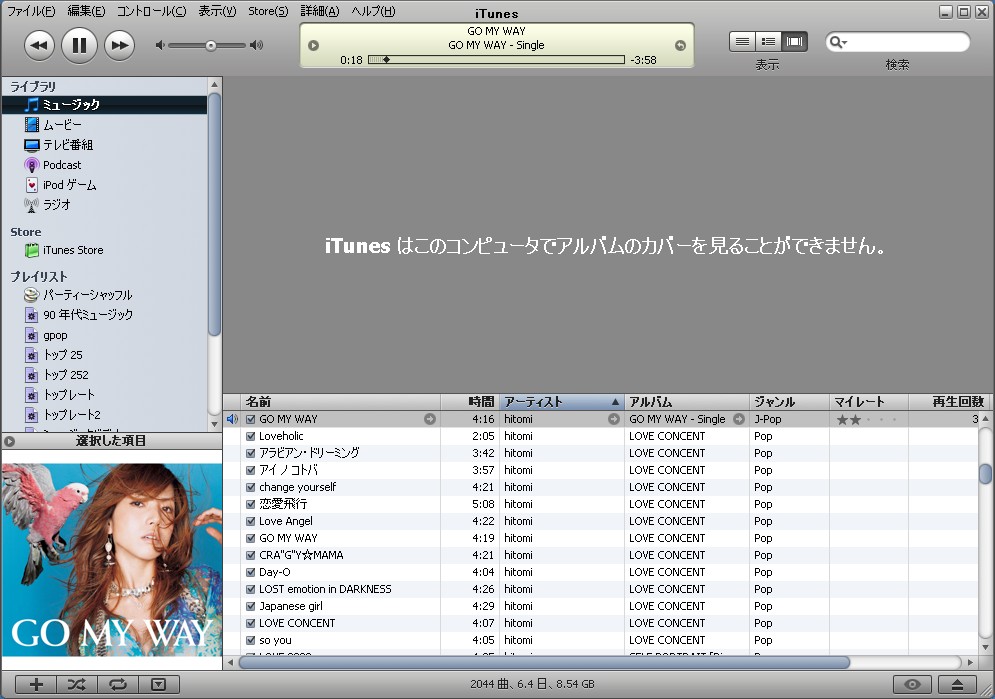This screenshot has height=699, width=995.
Task: Uncheck the Loveholic song checkbox
Action: pyautogui.click(x=251, y=436)
